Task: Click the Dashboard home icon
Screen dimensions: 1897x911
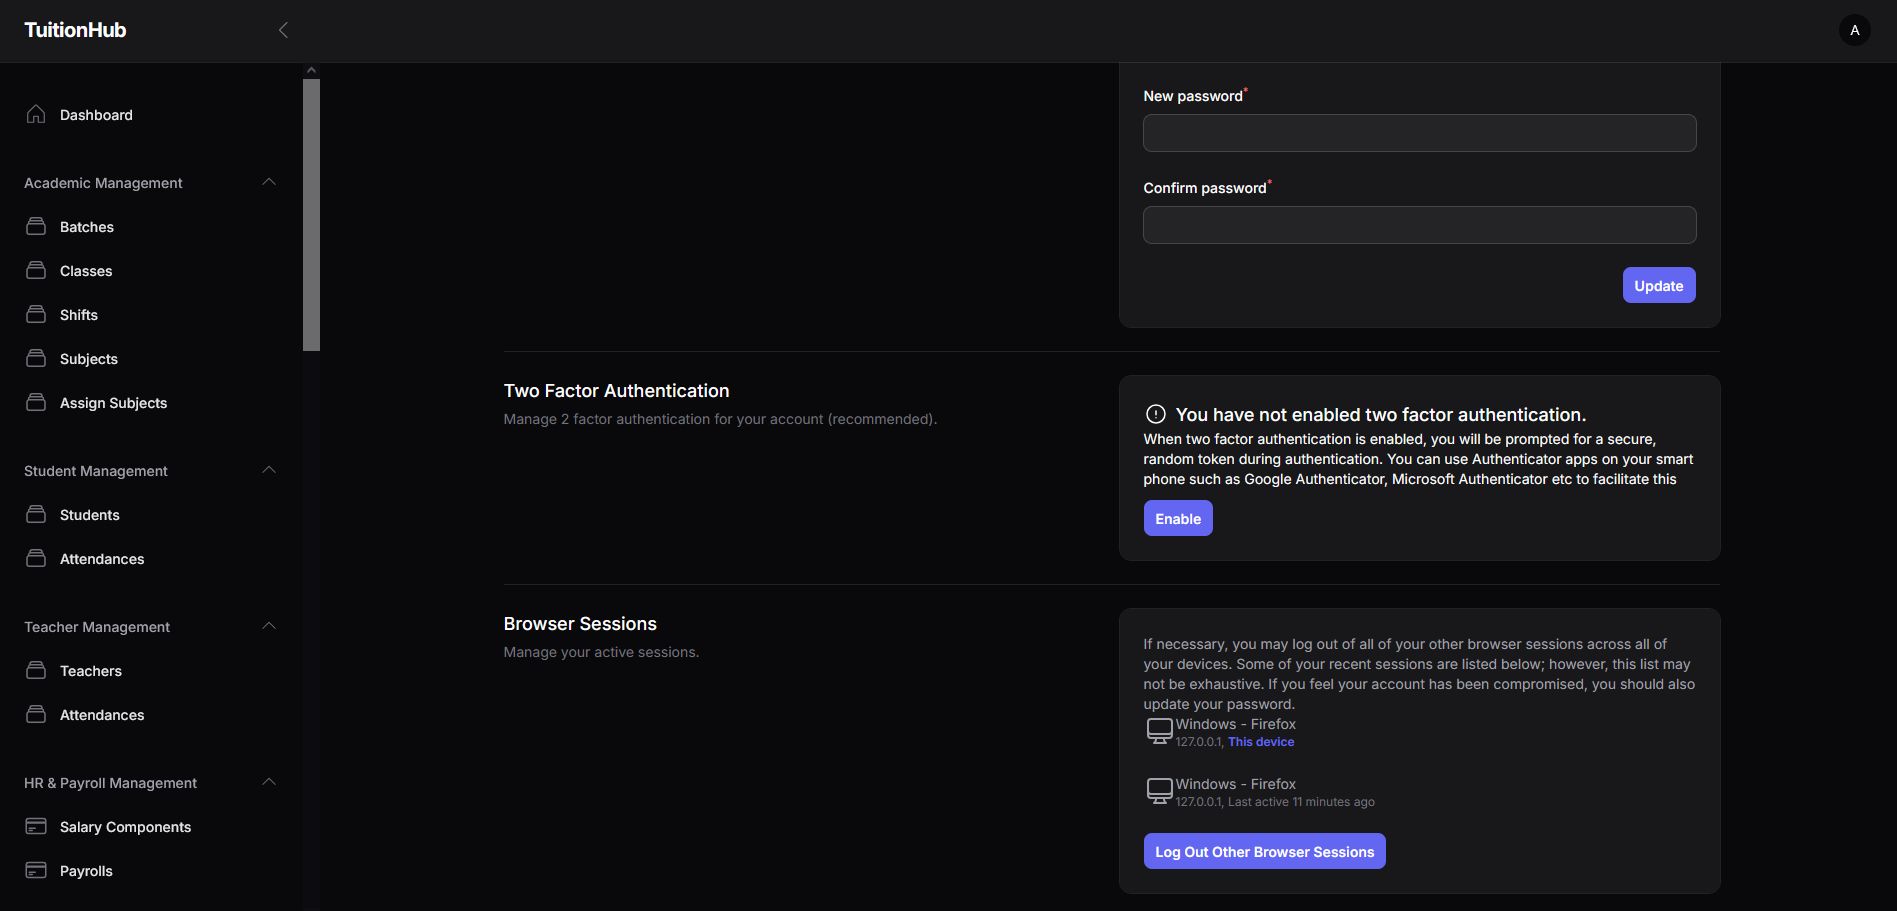Action: point(36,114)
